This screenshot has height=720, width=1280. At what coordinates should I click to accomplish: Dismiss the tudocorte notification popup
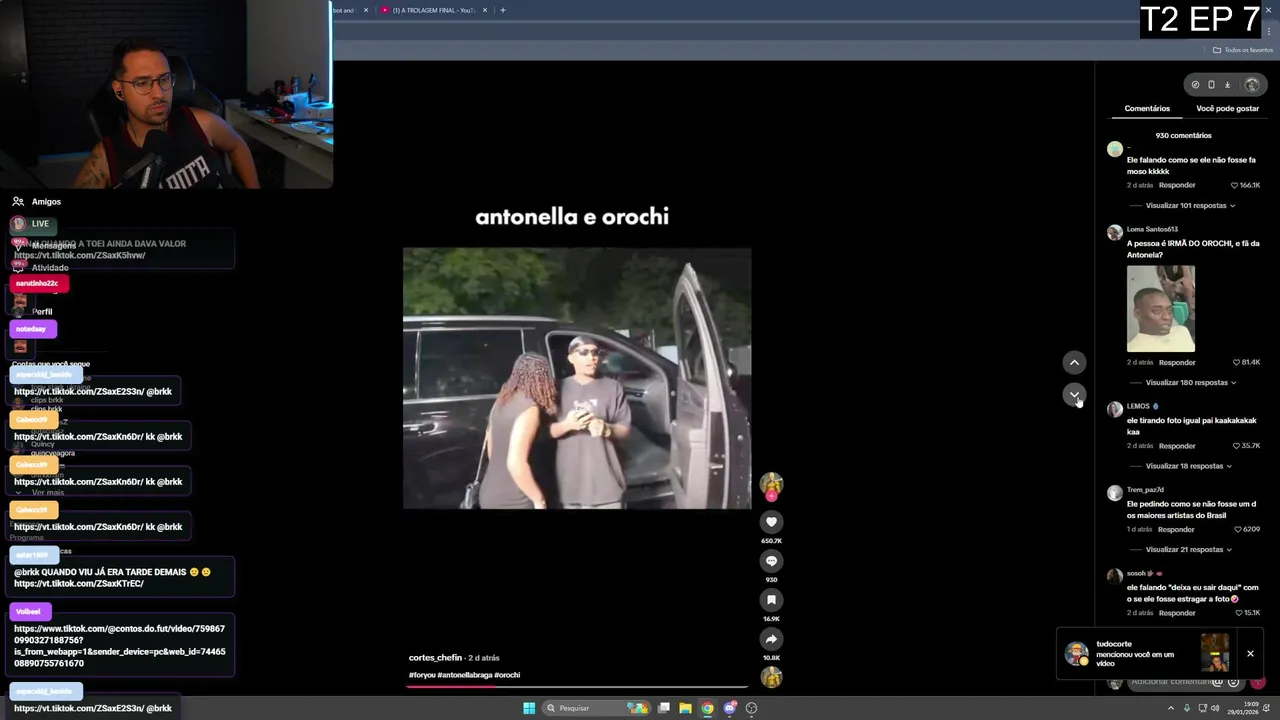pyautogui.click(x=1250, y=654)
